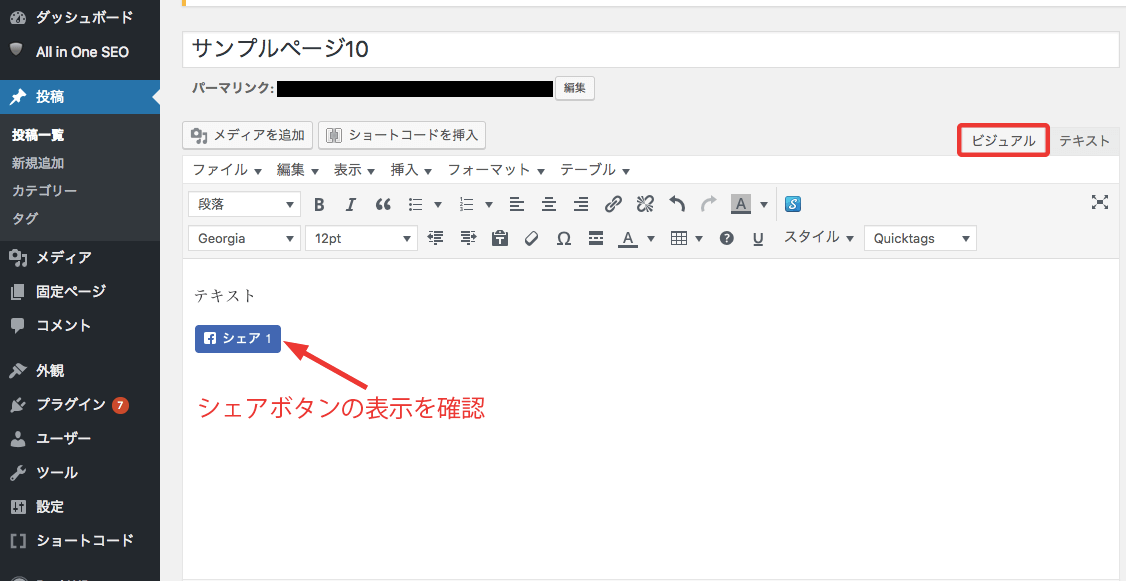Undo the last edit with the undo arrow
The image size is (1126, 581).
pos(677,205)
